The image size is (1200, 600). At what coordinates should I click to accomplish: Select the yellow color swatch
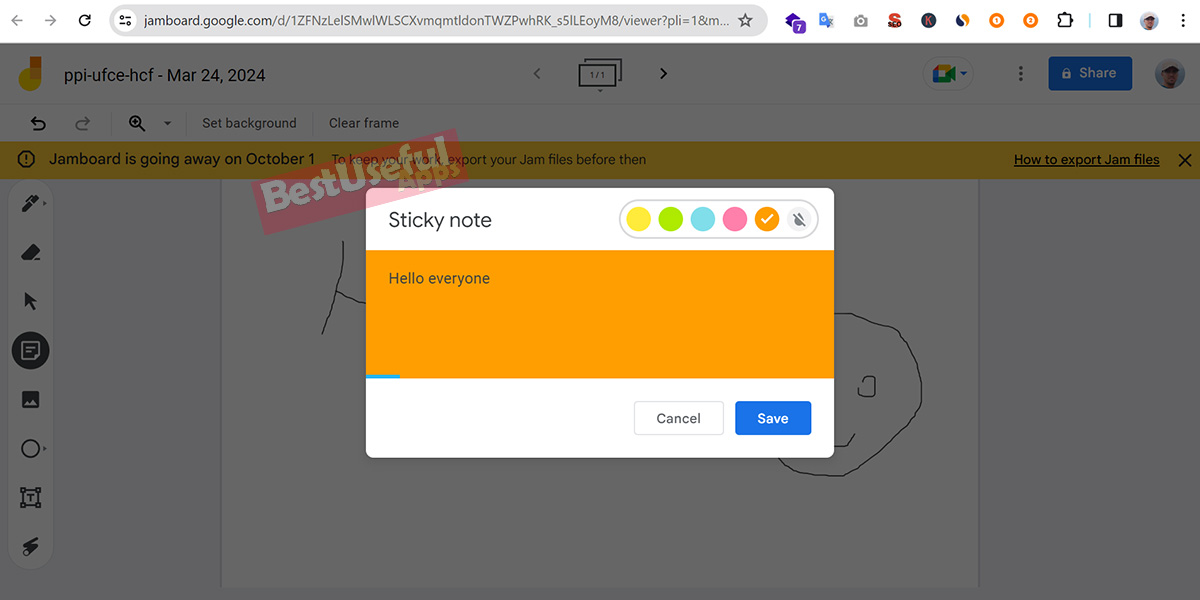tap(638, 219)
